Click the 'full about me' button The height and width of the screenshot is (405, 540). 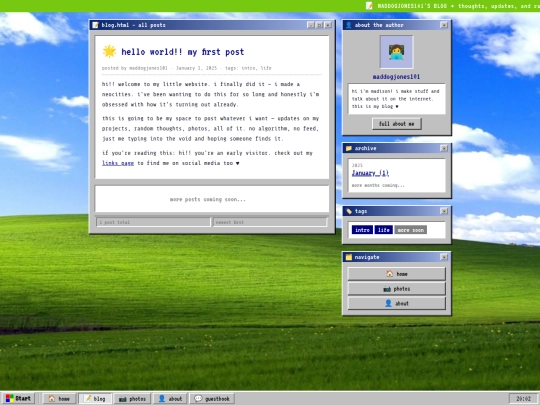click(396, 124)
